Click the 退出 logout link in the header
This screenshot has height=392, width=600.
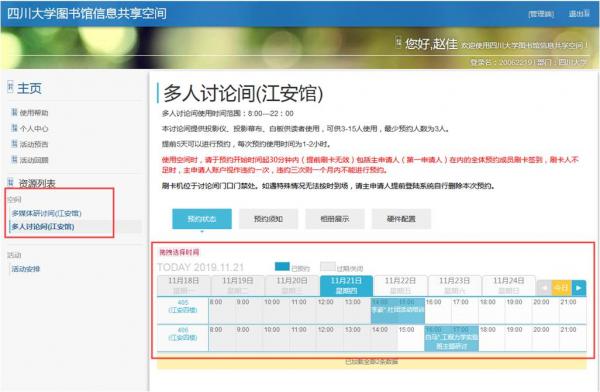pos(579,14)
